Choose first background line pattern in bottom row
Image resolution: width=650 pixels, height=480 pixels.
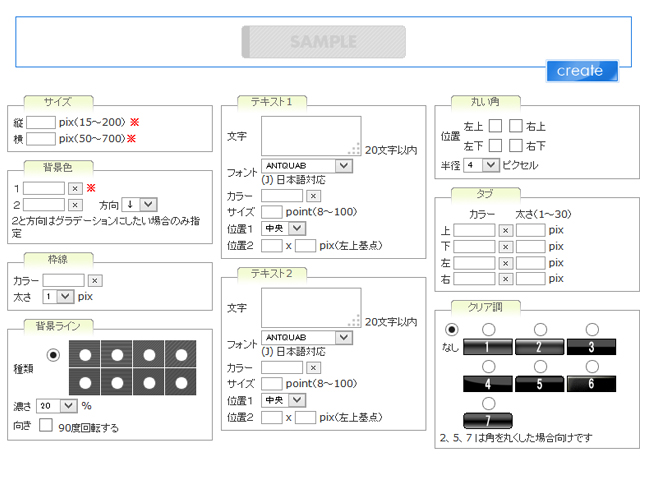coord(85,383)
